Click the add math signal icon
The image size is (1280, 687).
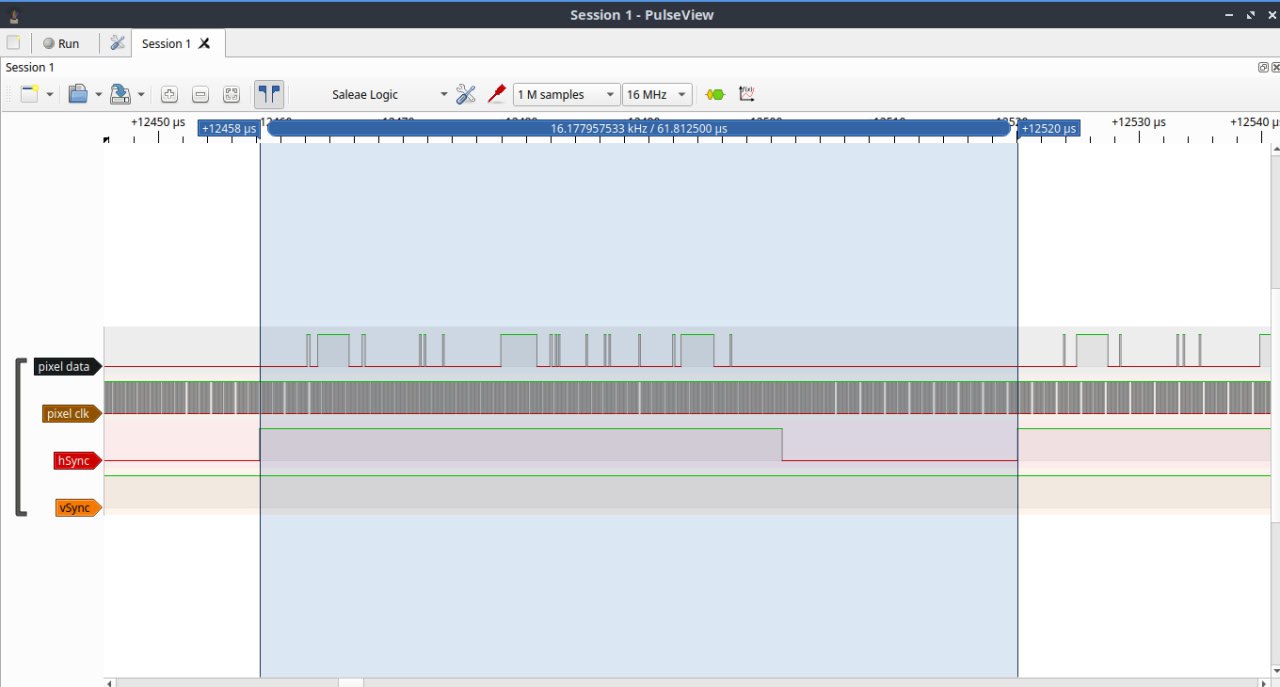747,94
